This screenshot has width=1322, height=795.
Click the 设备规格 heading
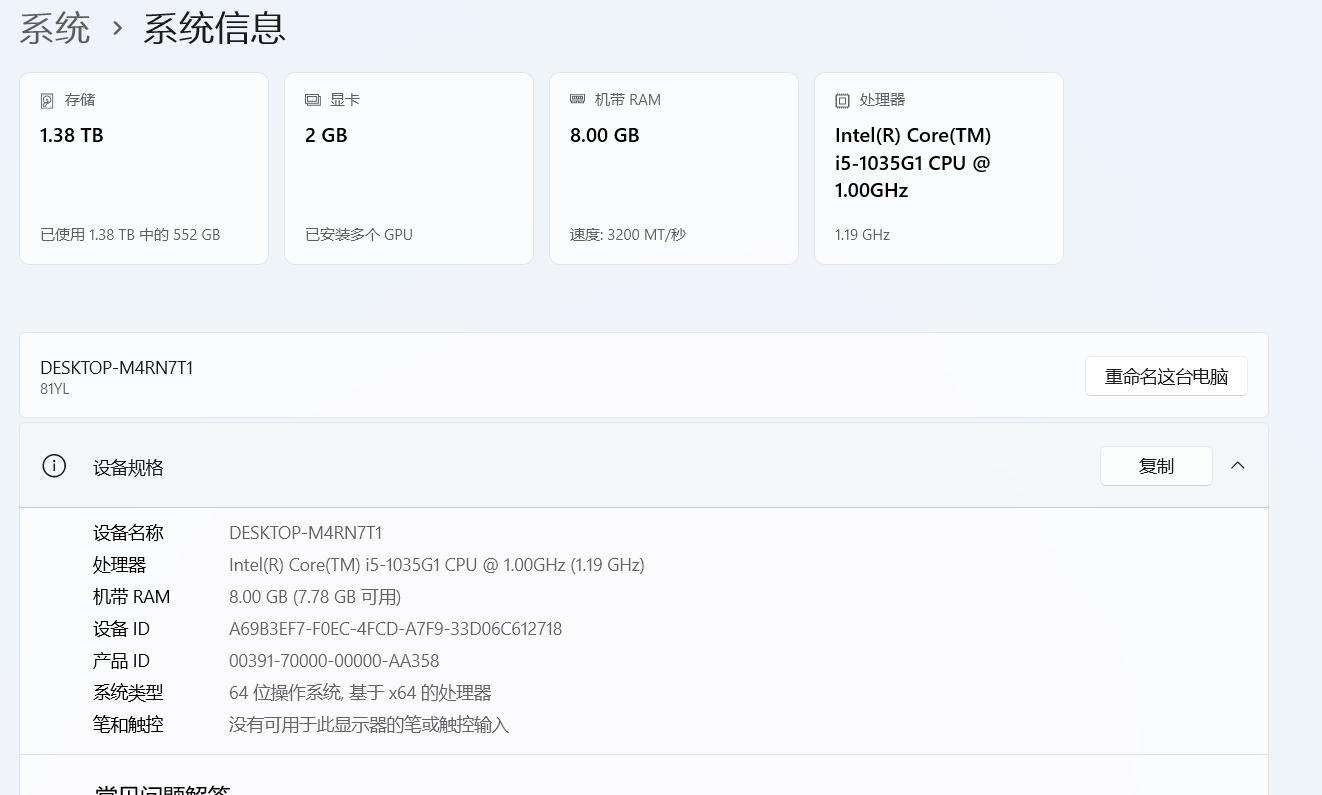coord(128,467)
